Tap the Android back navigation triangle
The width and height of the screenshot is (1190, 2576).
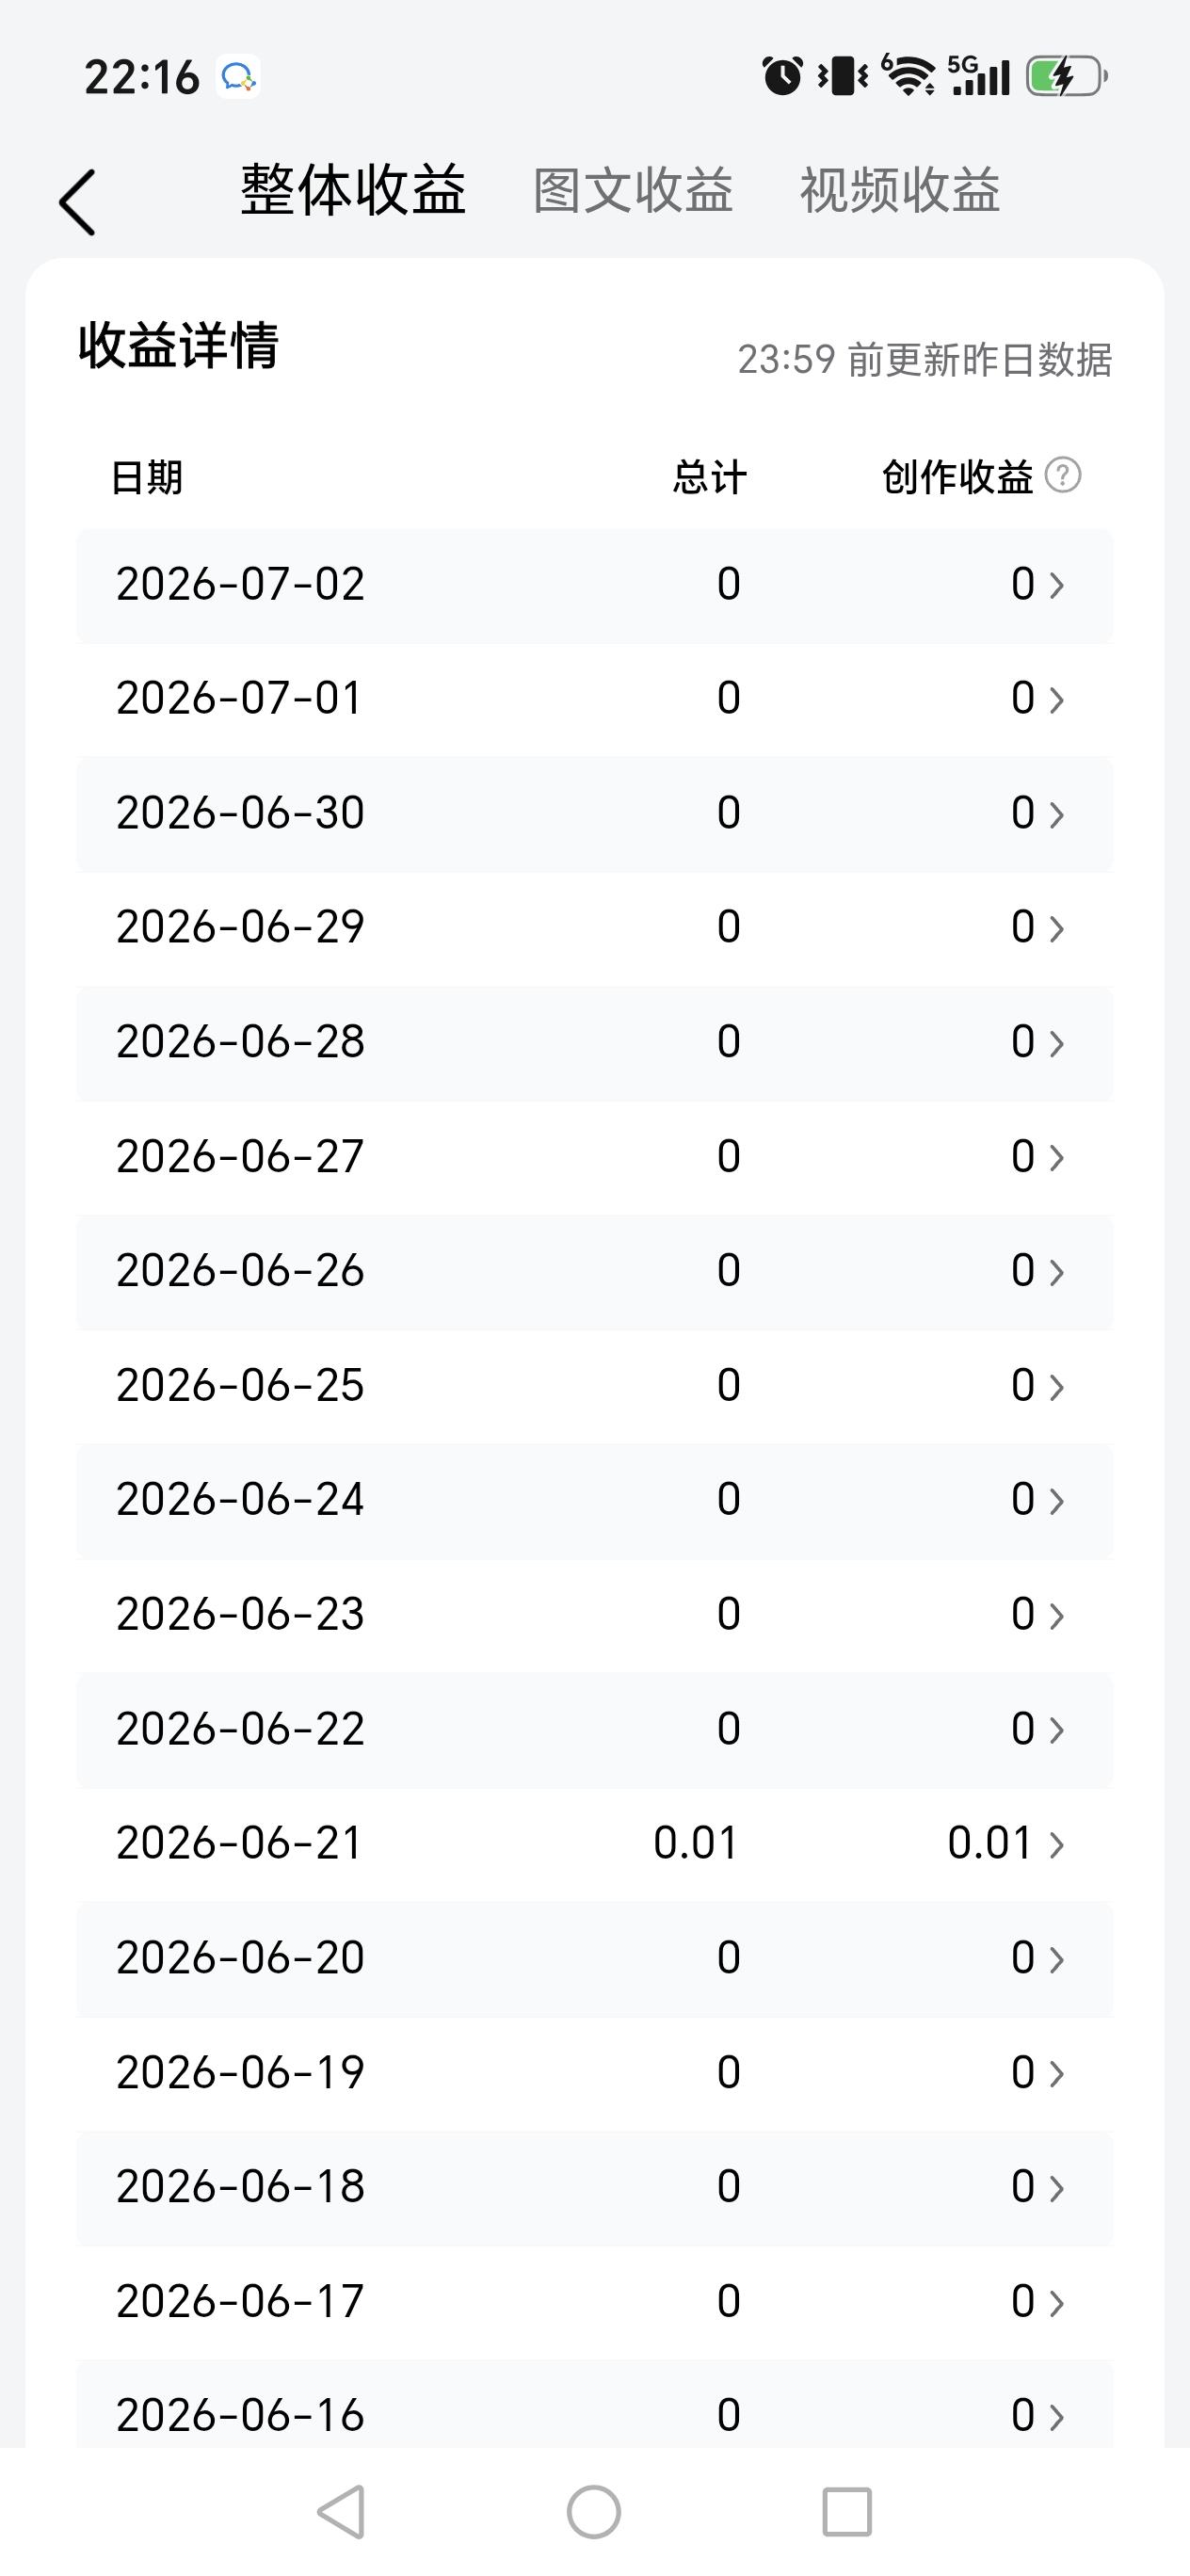pyautogui.click(x=341, y=2511)
